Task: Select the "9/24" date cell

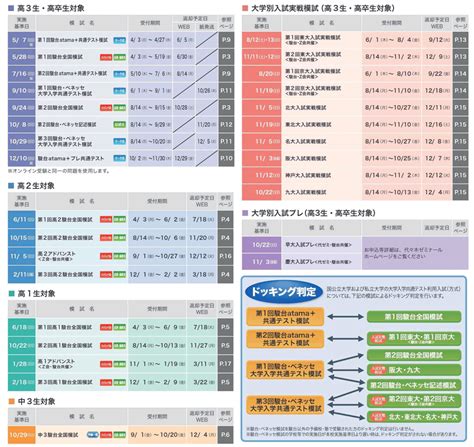Action: (21, 108)
